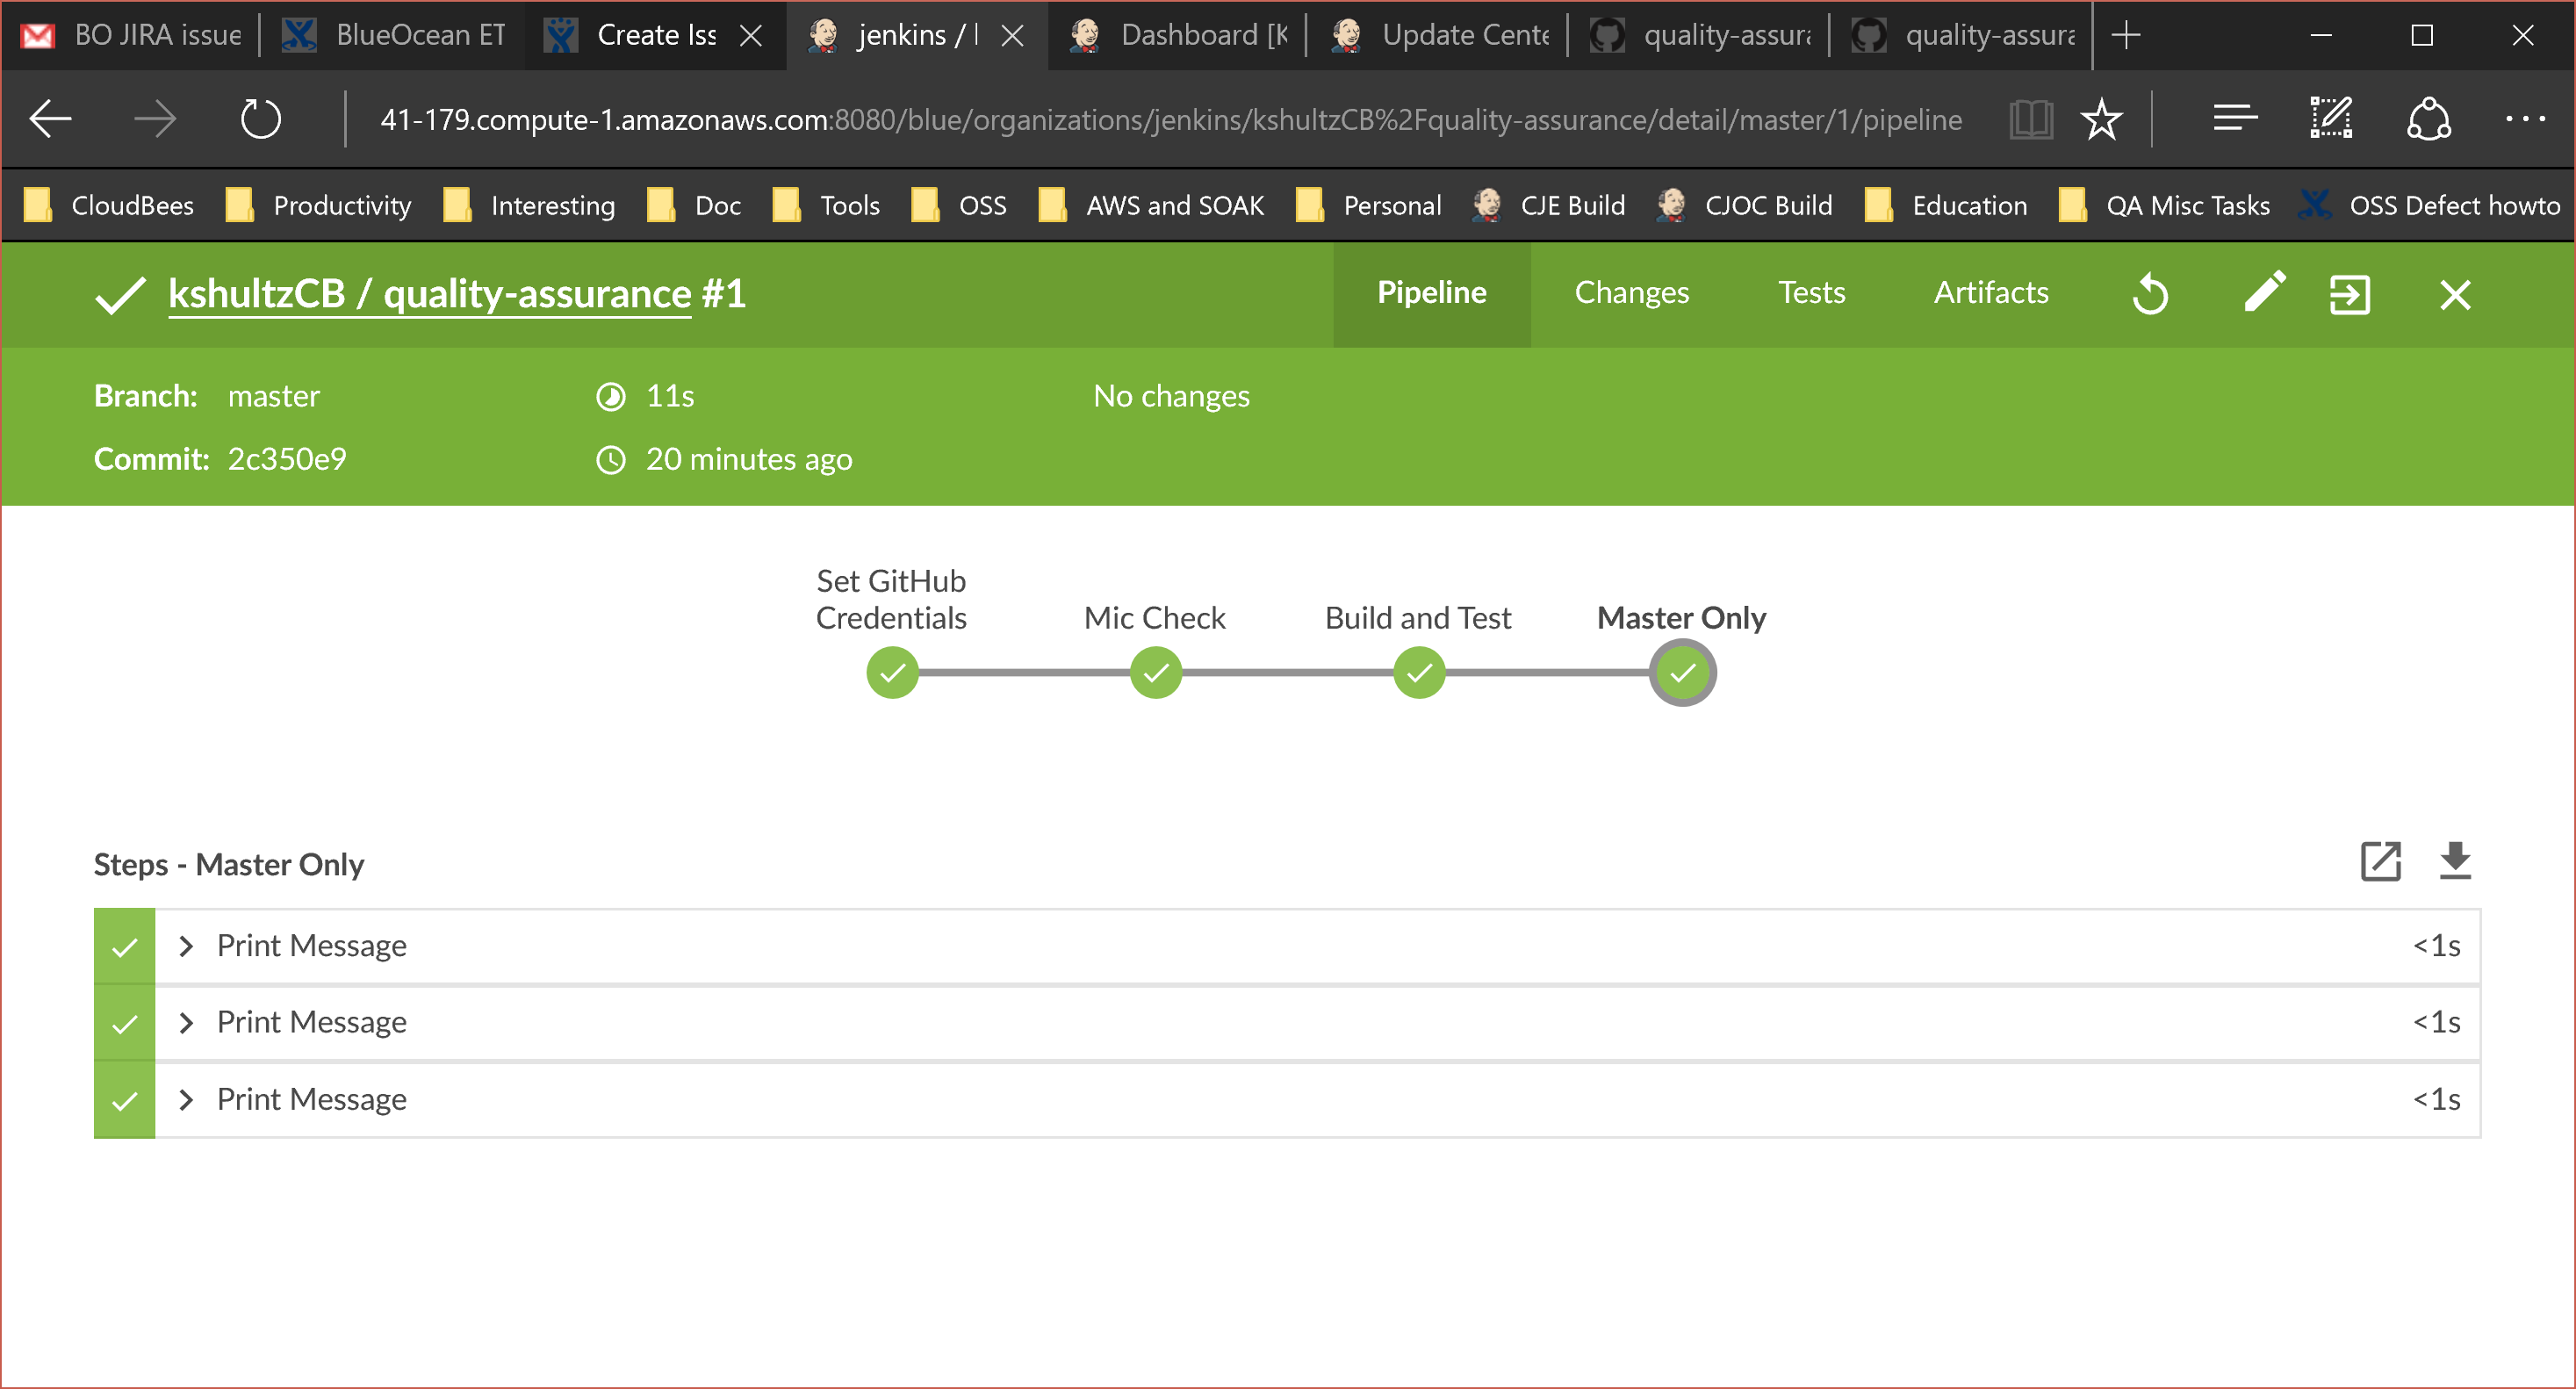Close the run details with X icon
Image resolution: width=2576 pixels, height=1389 pixels.
tap(2455, 295)
